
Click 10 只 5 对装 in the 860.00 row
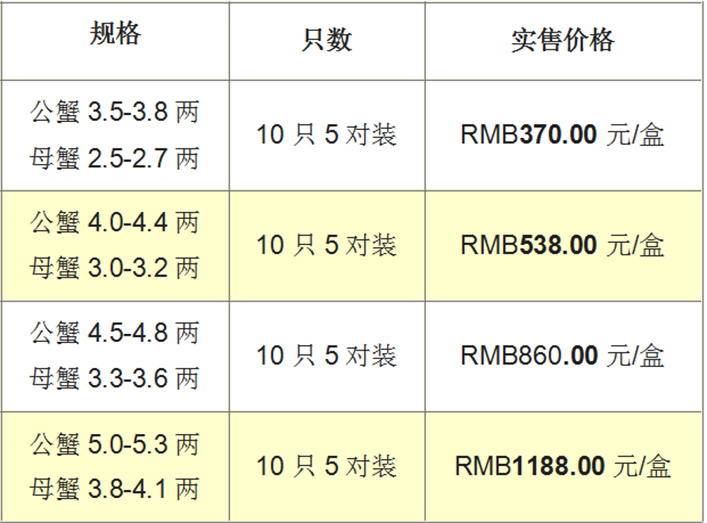327,355
